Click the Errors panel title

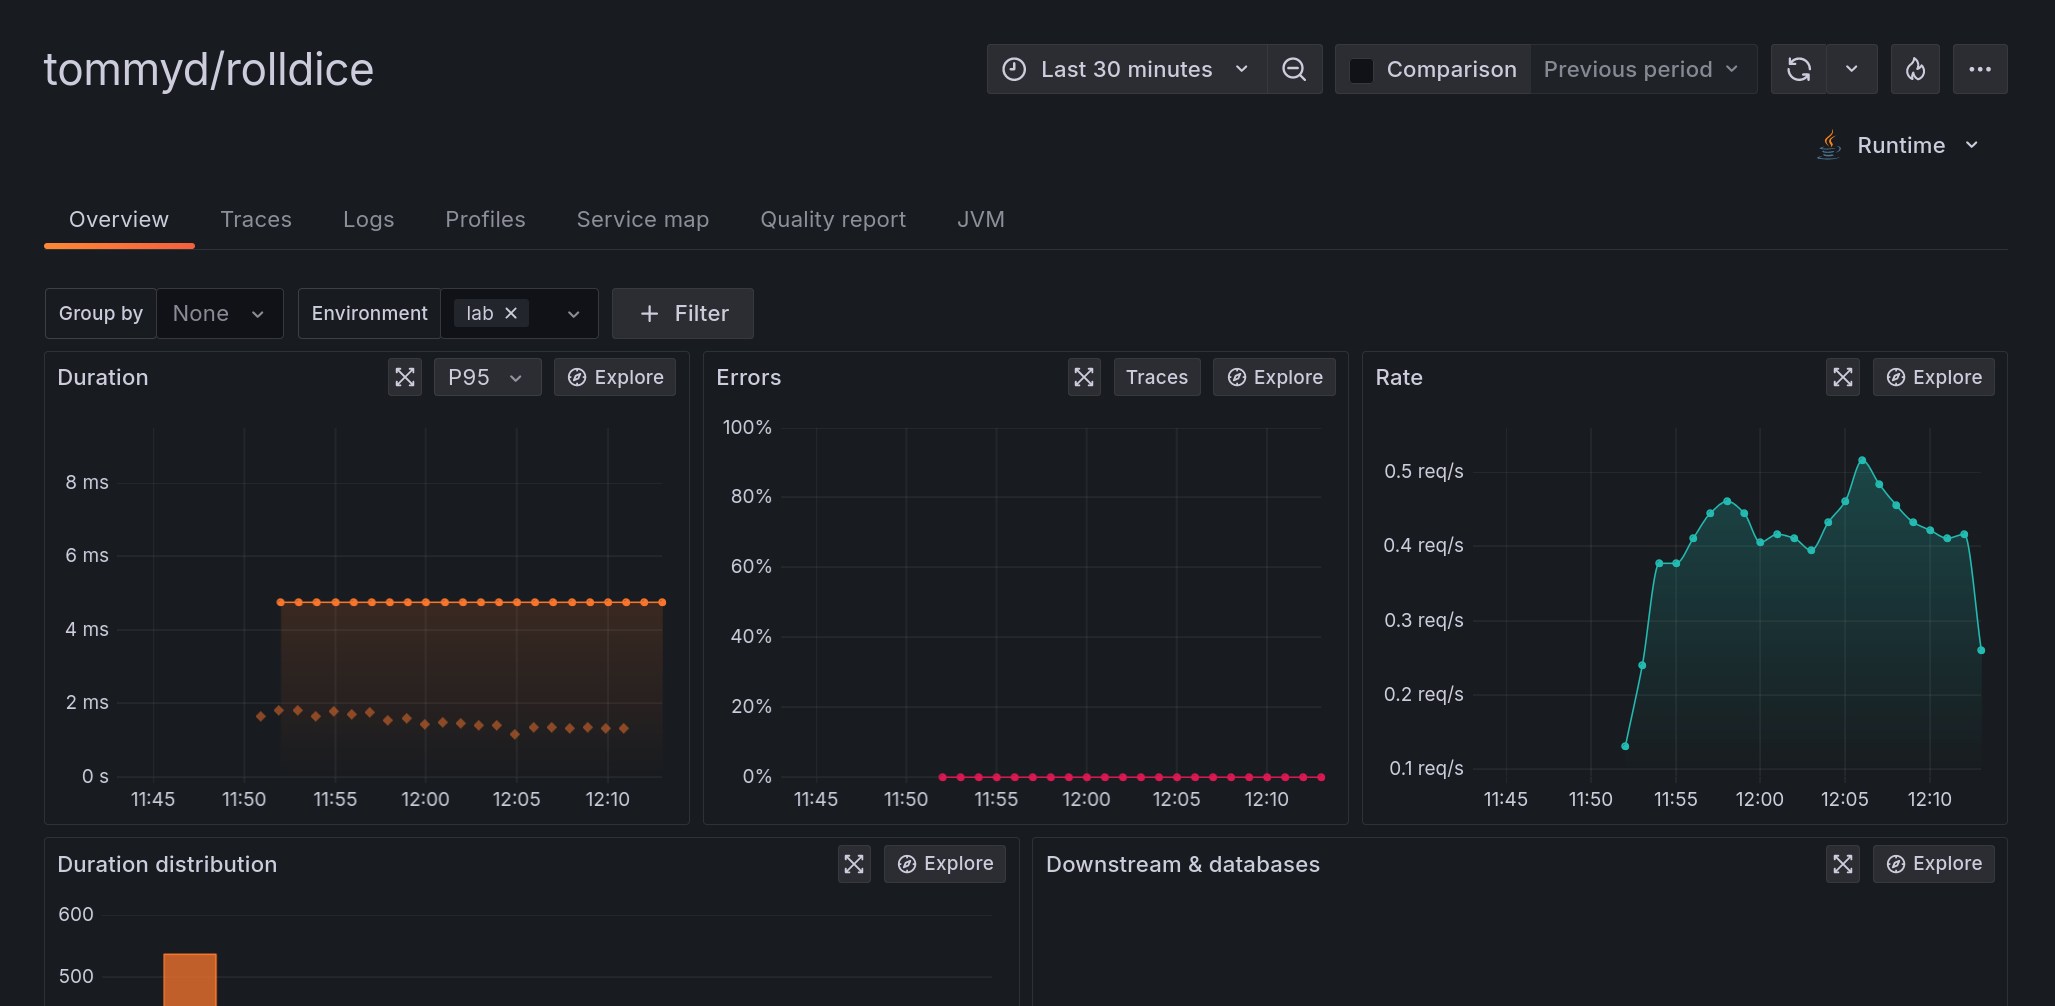click(749, 377)
